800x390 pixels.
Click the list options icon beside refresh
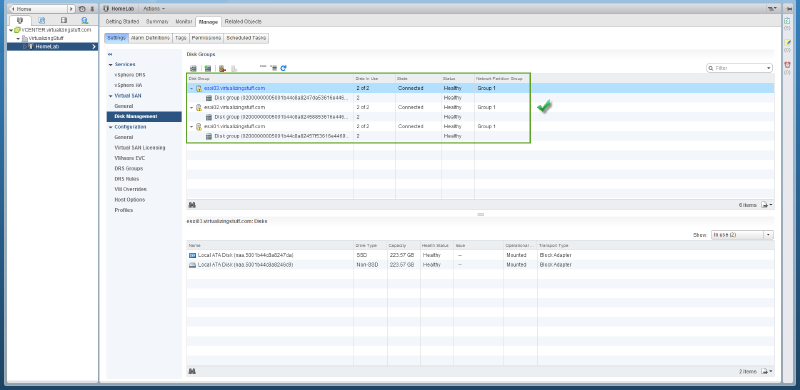[273, 67]
